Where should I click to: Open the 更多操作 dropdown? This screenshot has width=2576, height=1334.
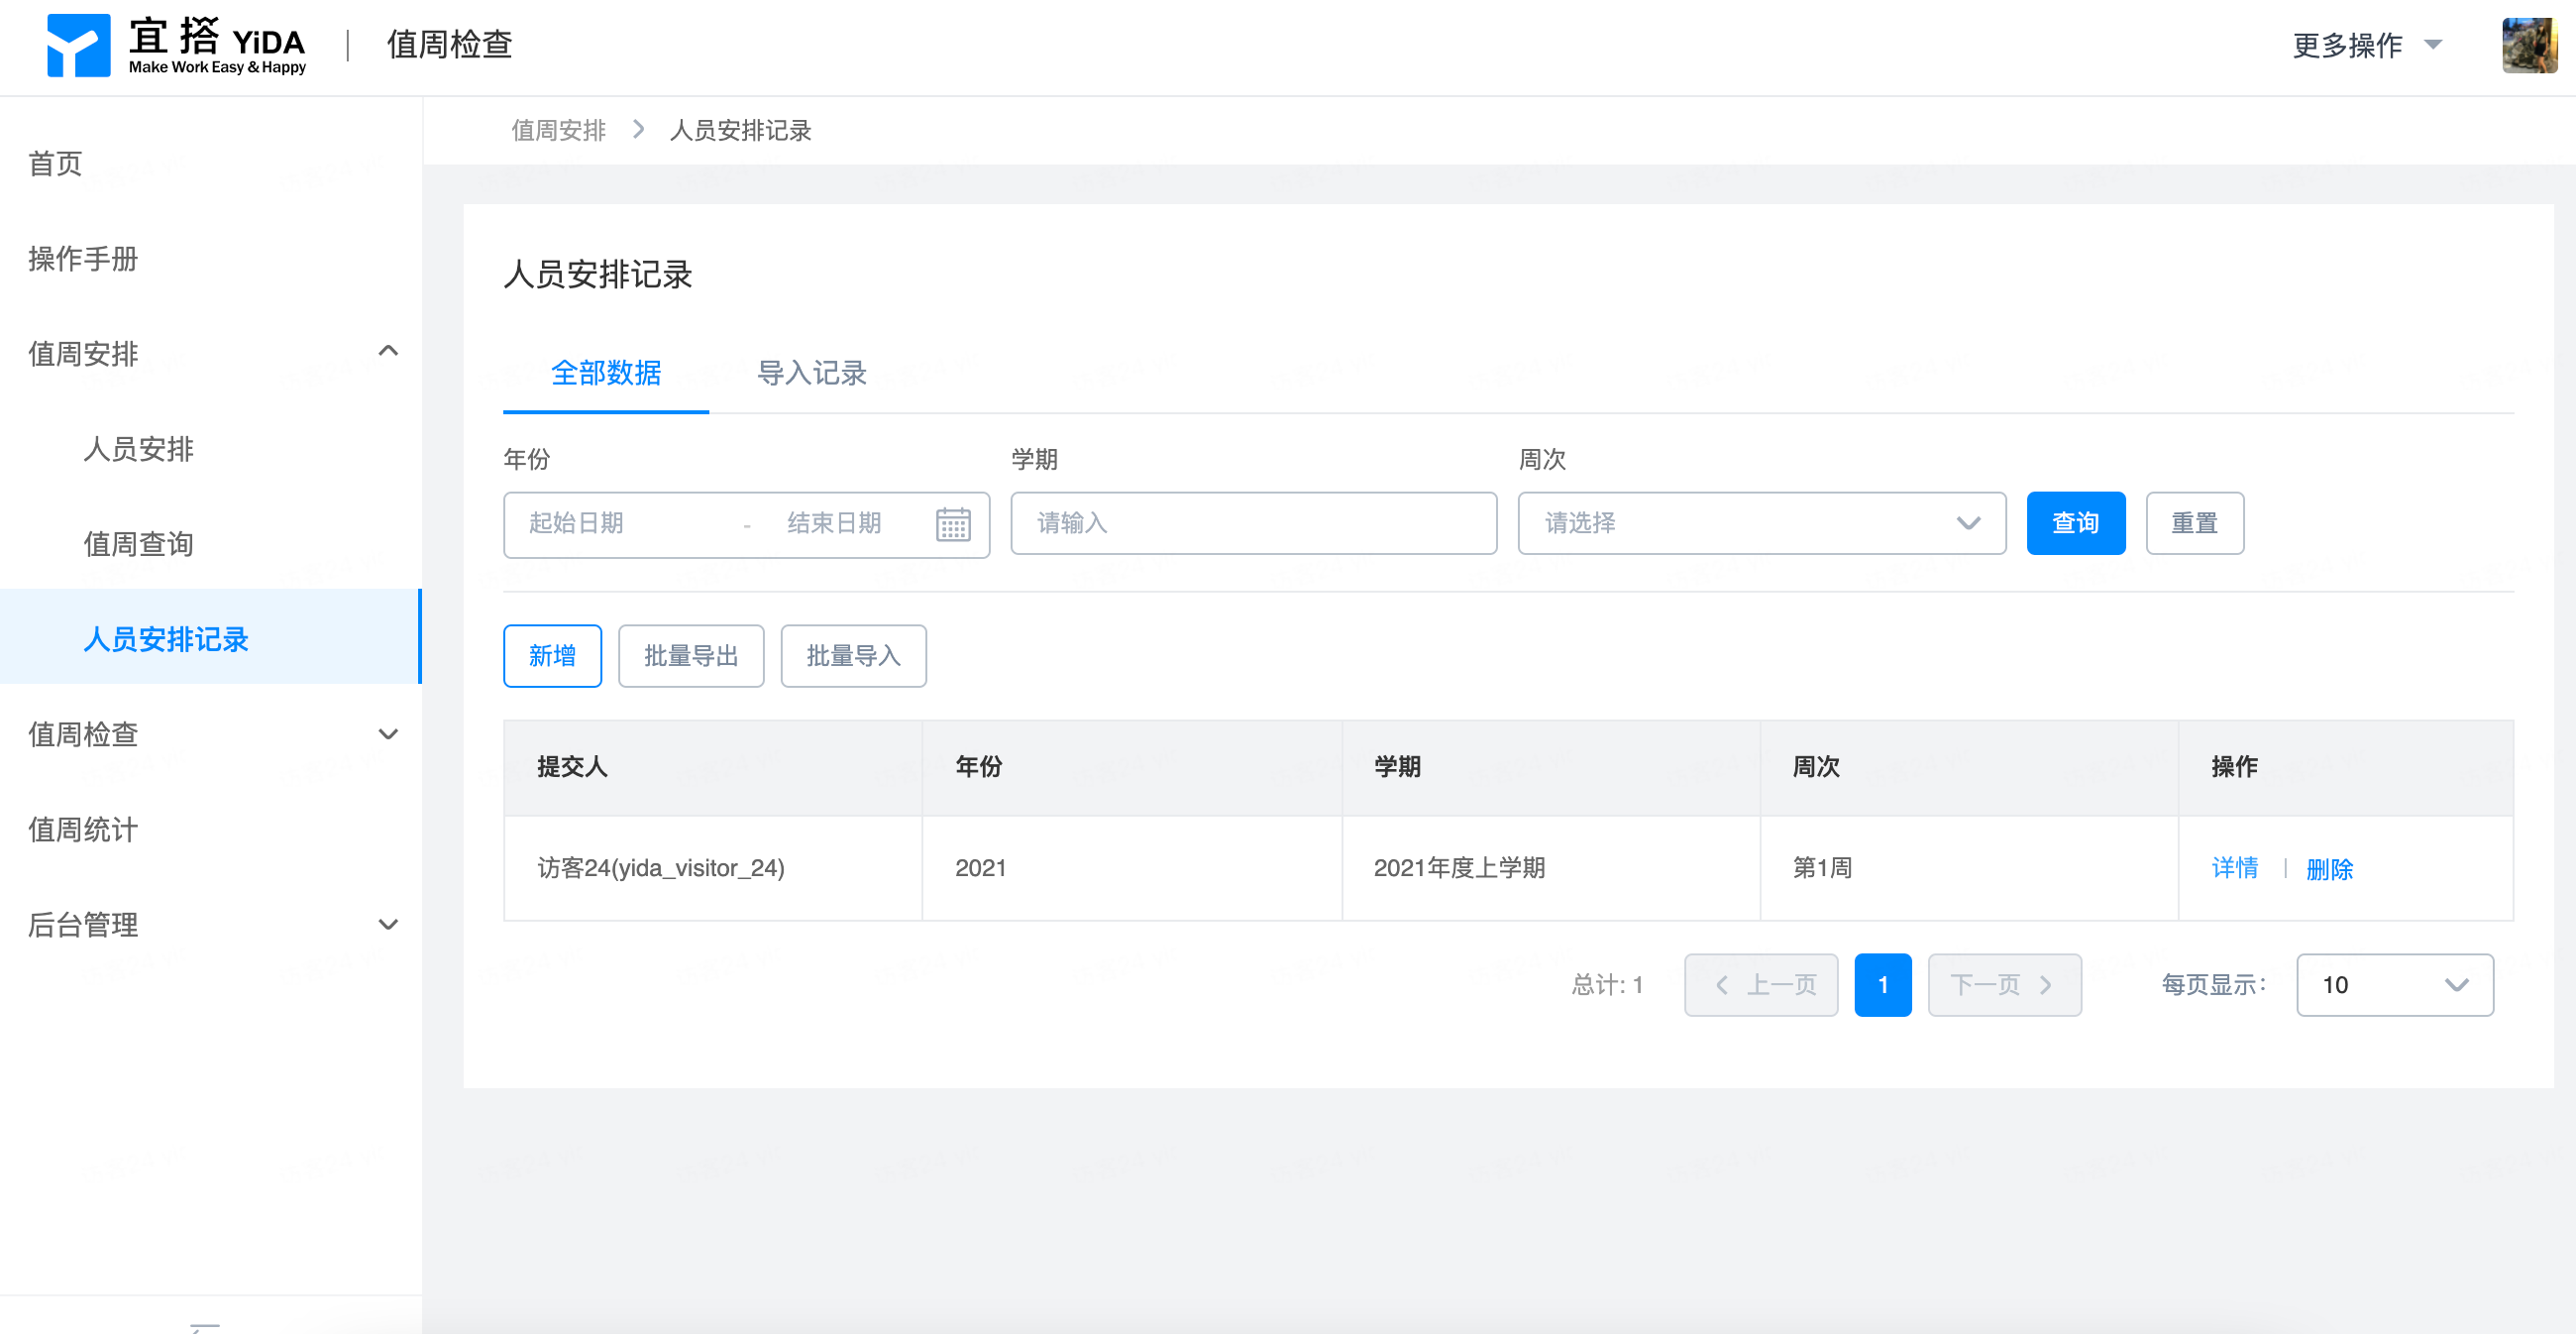[2366, 45]
